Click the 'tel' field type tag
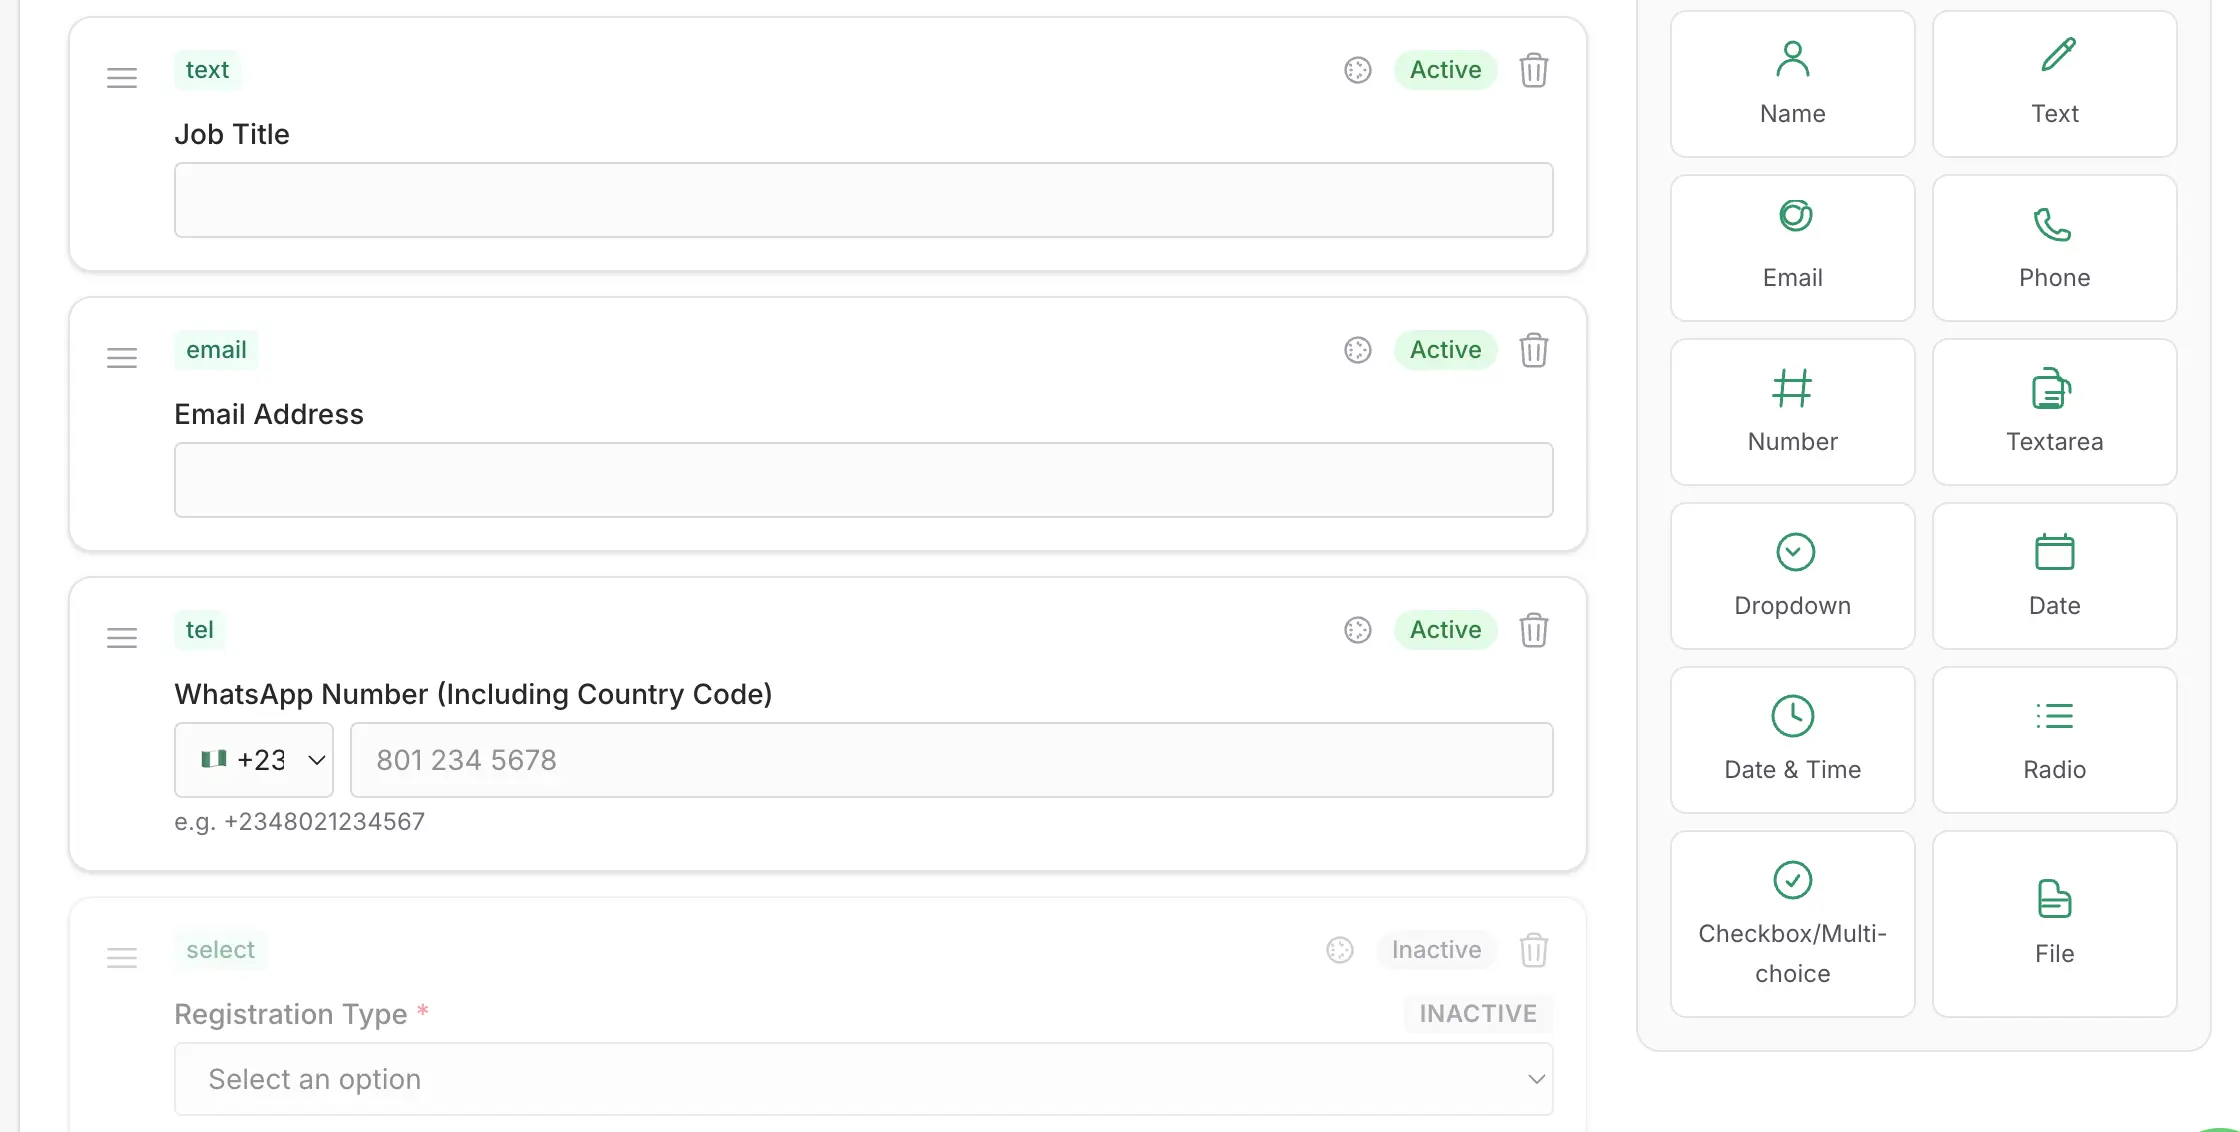This screenshot has height=1132, width=2240. 199,630
